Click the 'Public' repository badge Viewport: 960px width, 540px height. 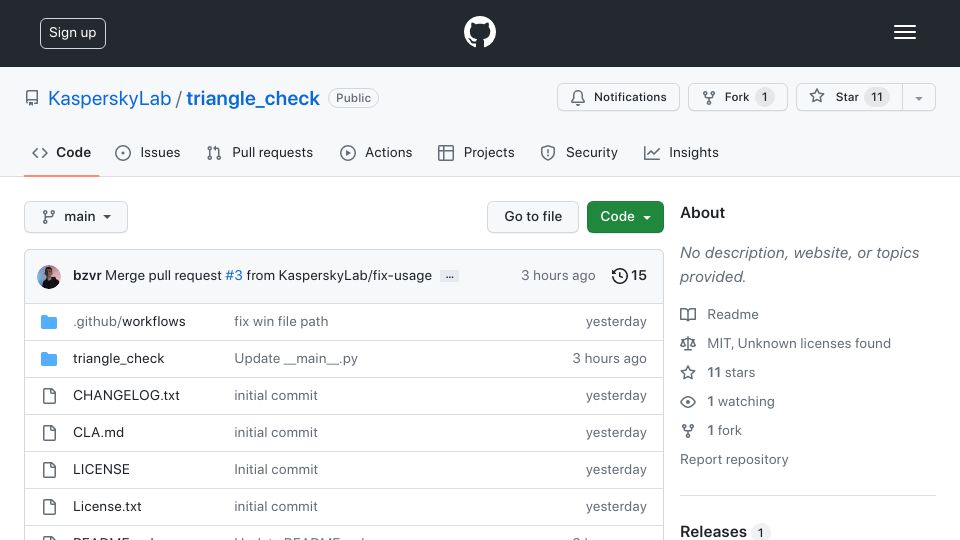coord(353,98)
